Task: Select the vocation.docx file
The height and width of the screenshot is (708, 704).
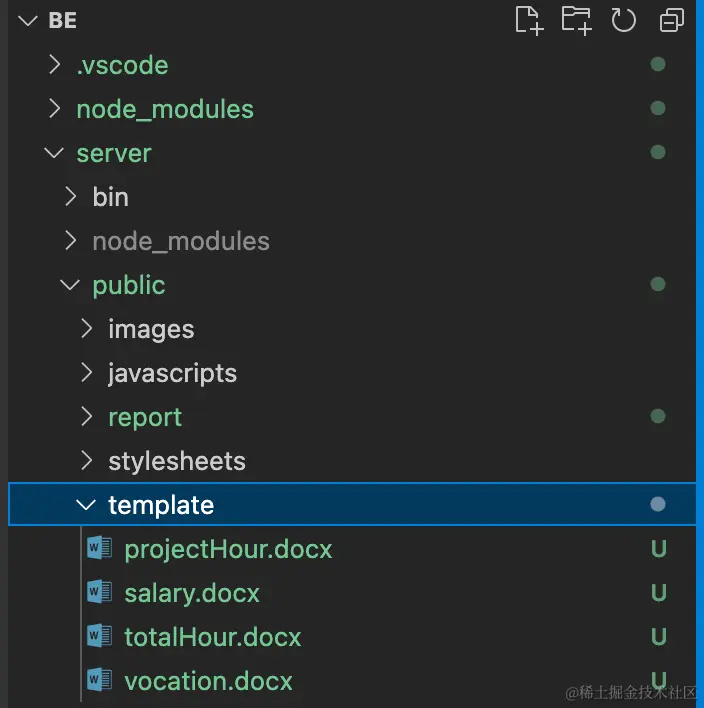Action: 208,681
